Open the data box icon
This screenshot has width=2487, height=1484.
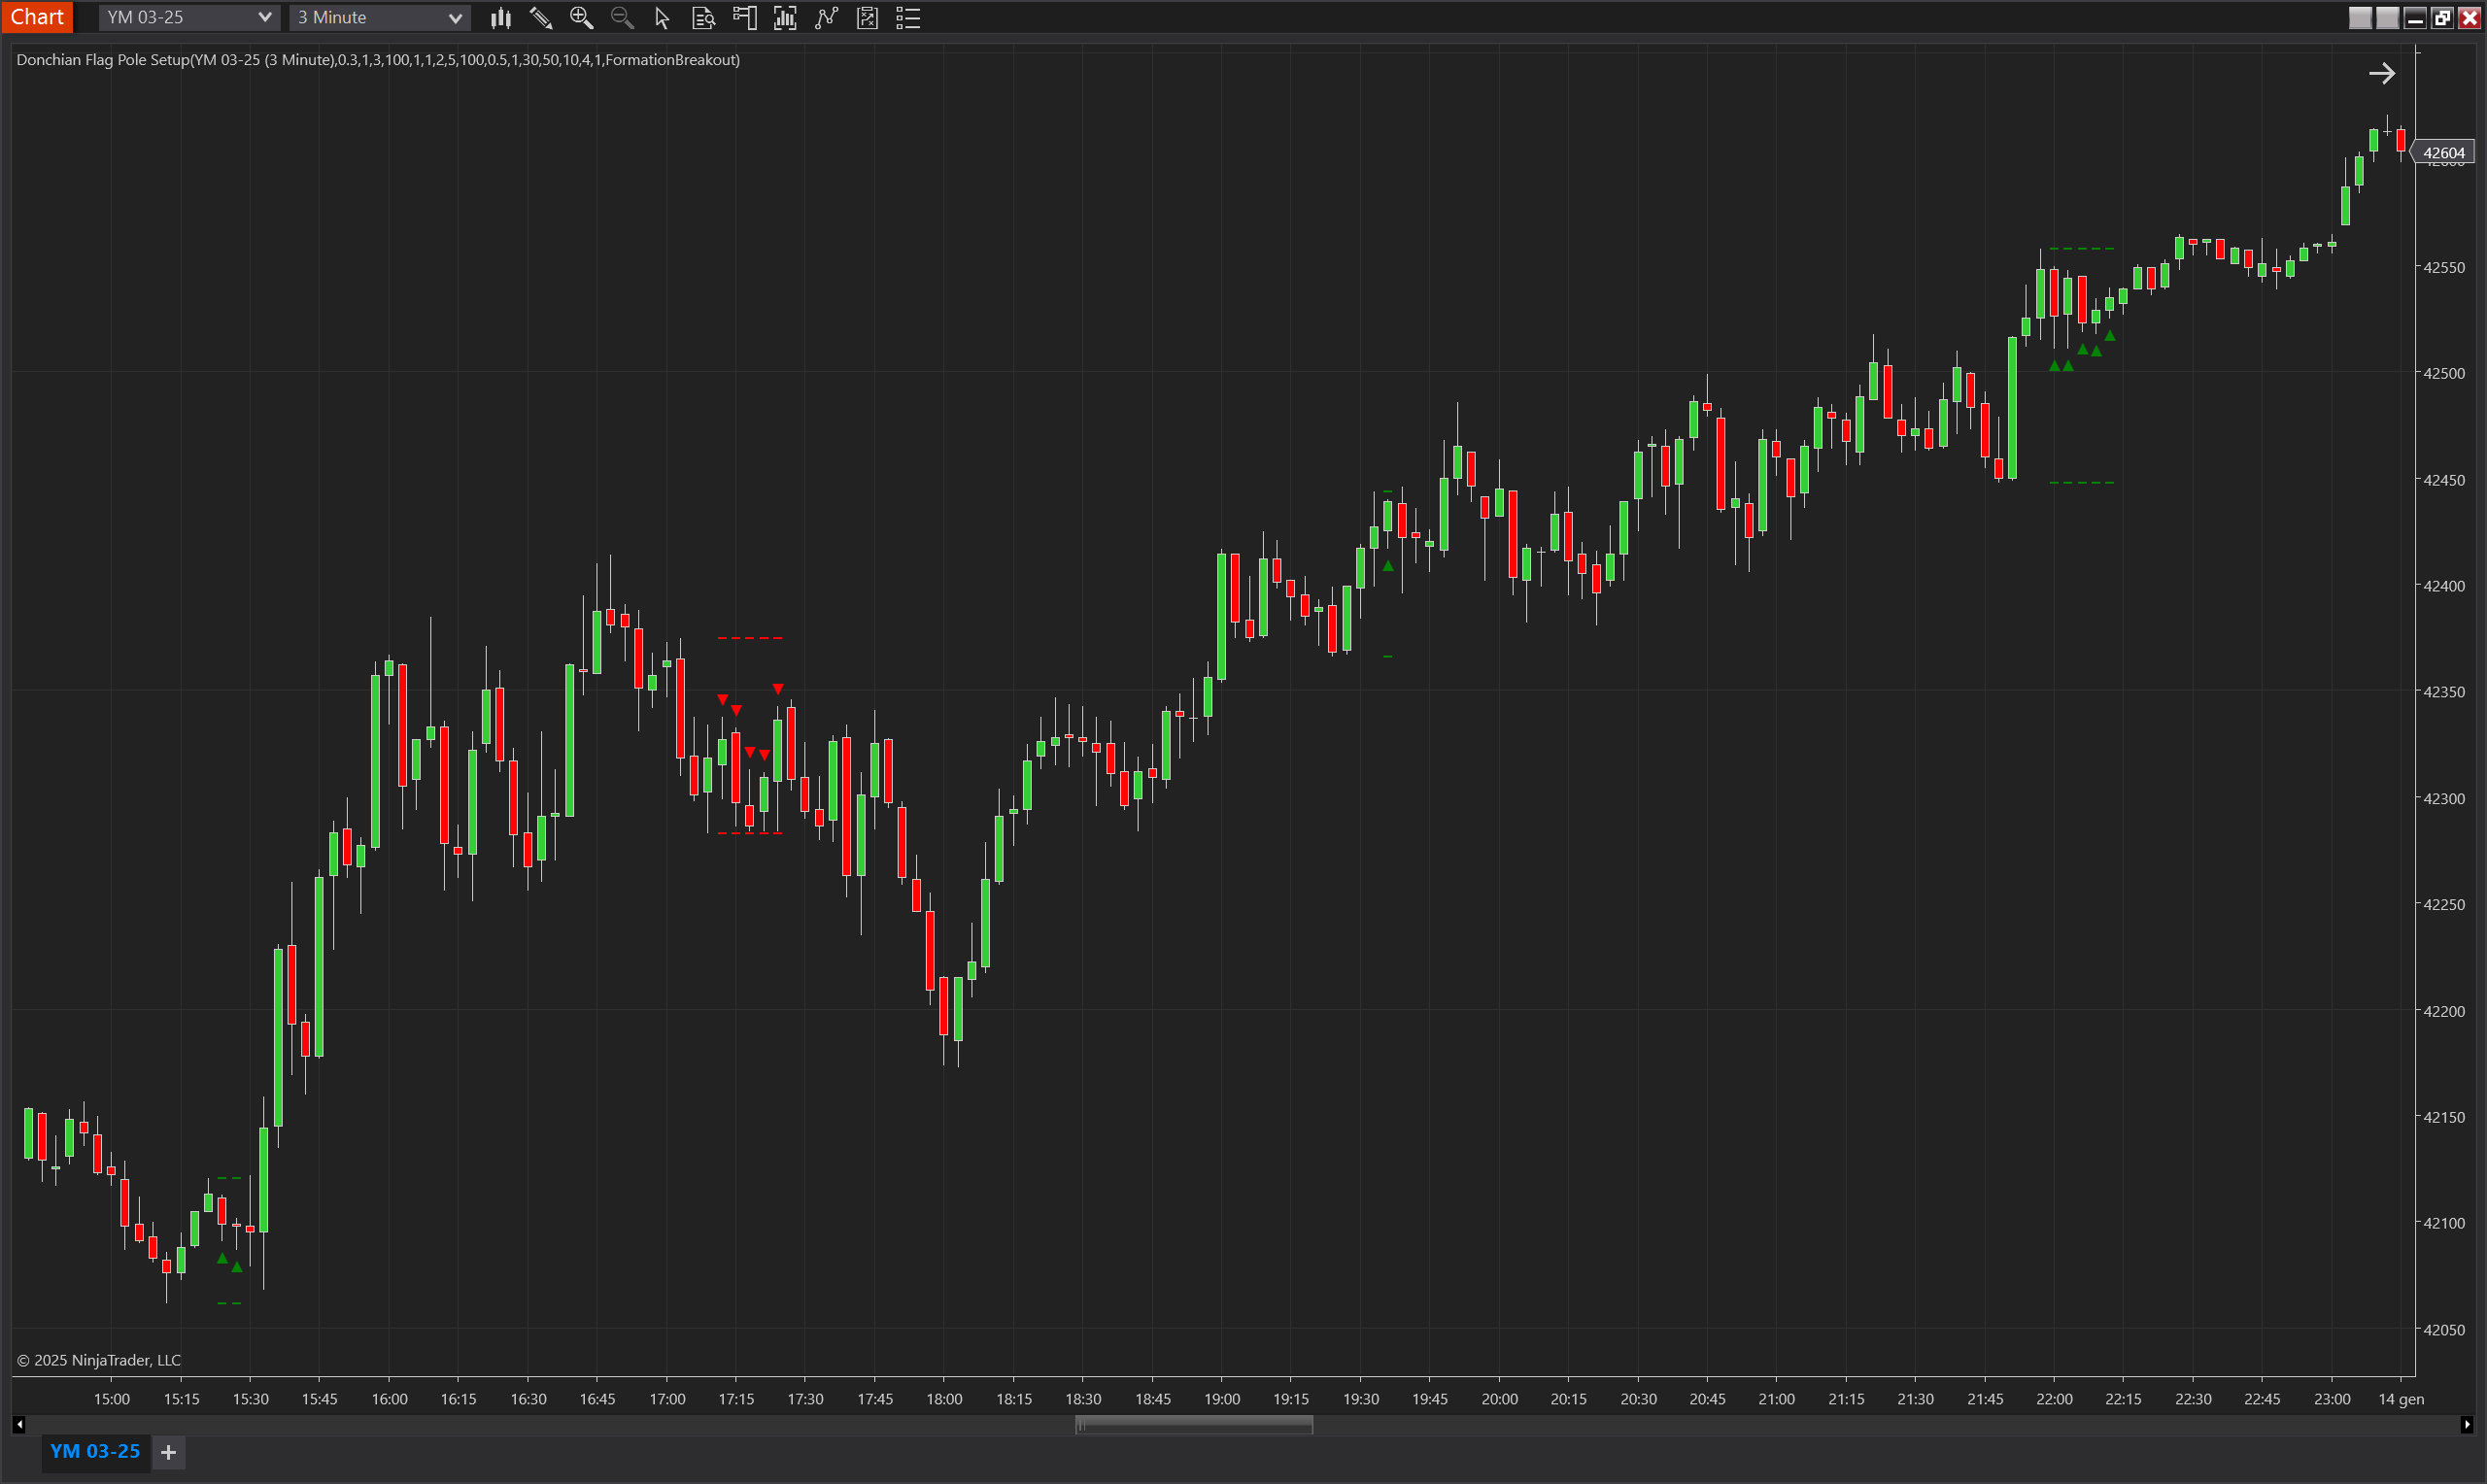703,18
